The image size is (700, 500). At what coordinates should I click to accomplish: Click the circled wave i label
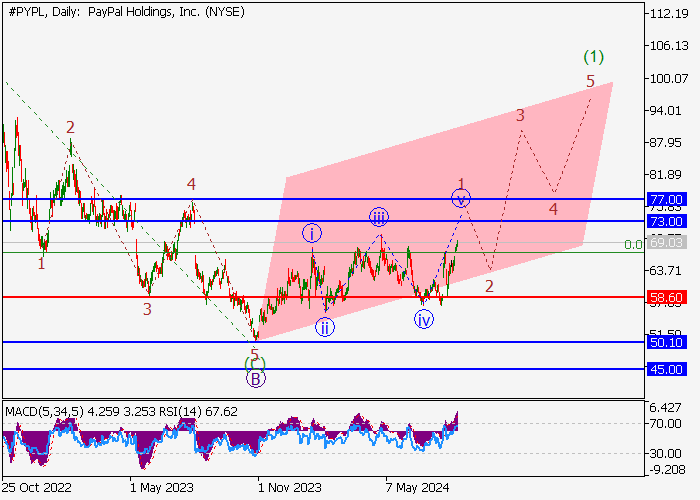pyautogui.click(x=312, y=233)
